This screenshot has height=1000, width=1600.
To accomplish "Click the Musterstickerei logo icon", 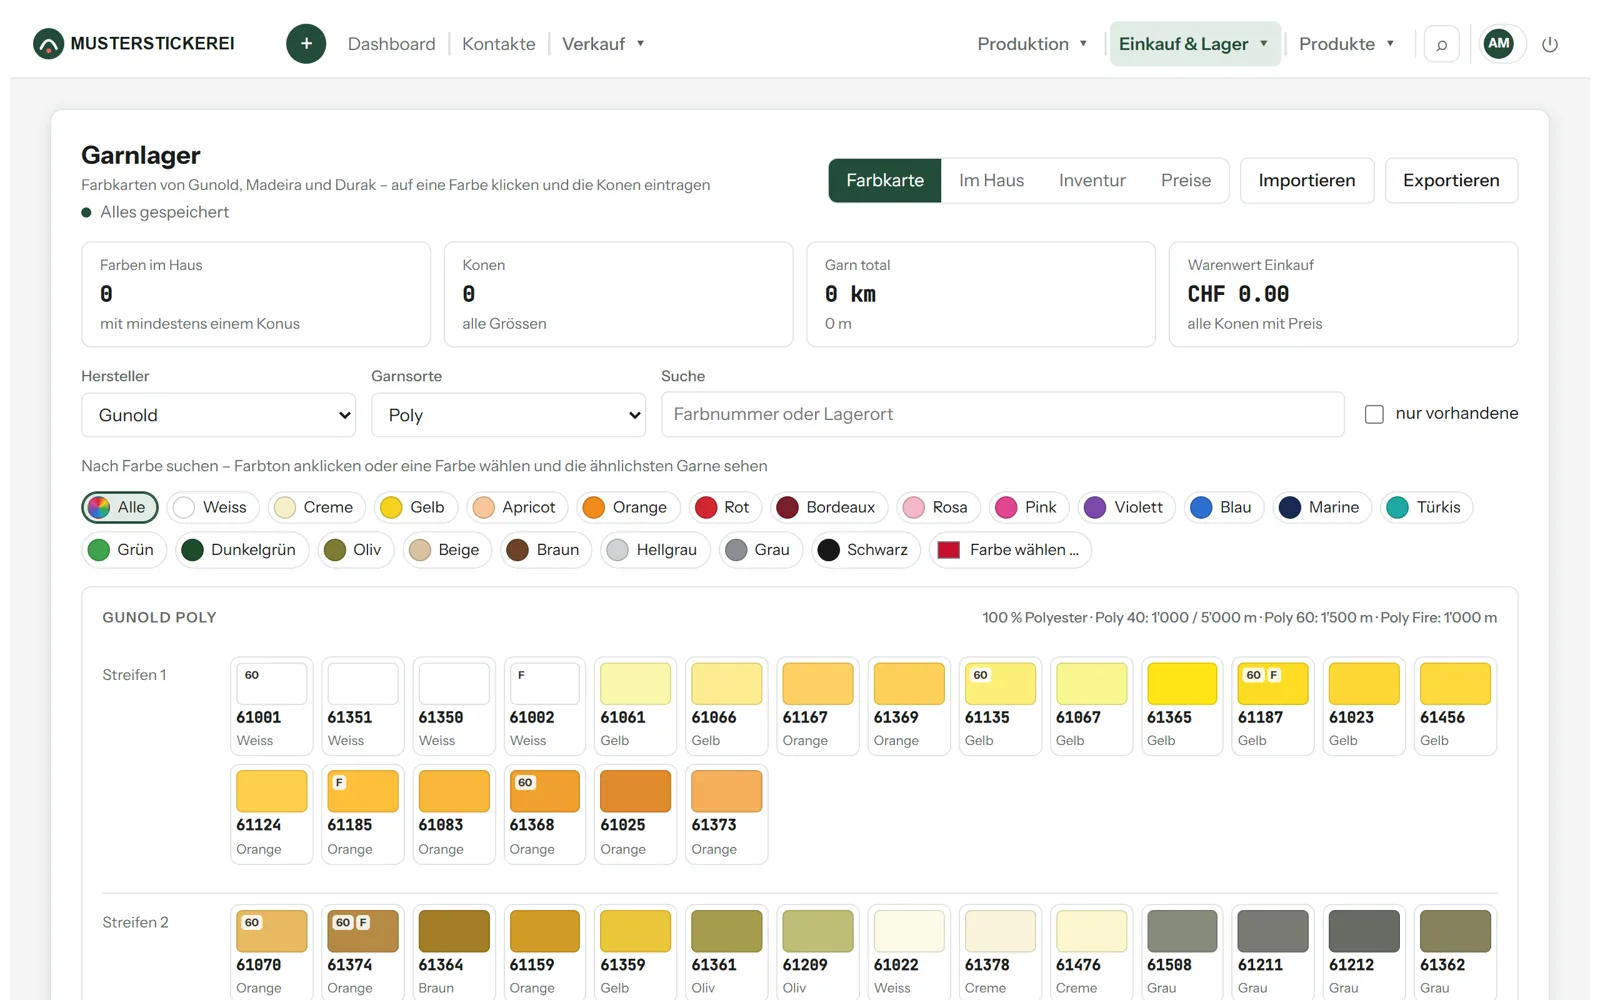I will pyautogui.click(x=48, y=44).
